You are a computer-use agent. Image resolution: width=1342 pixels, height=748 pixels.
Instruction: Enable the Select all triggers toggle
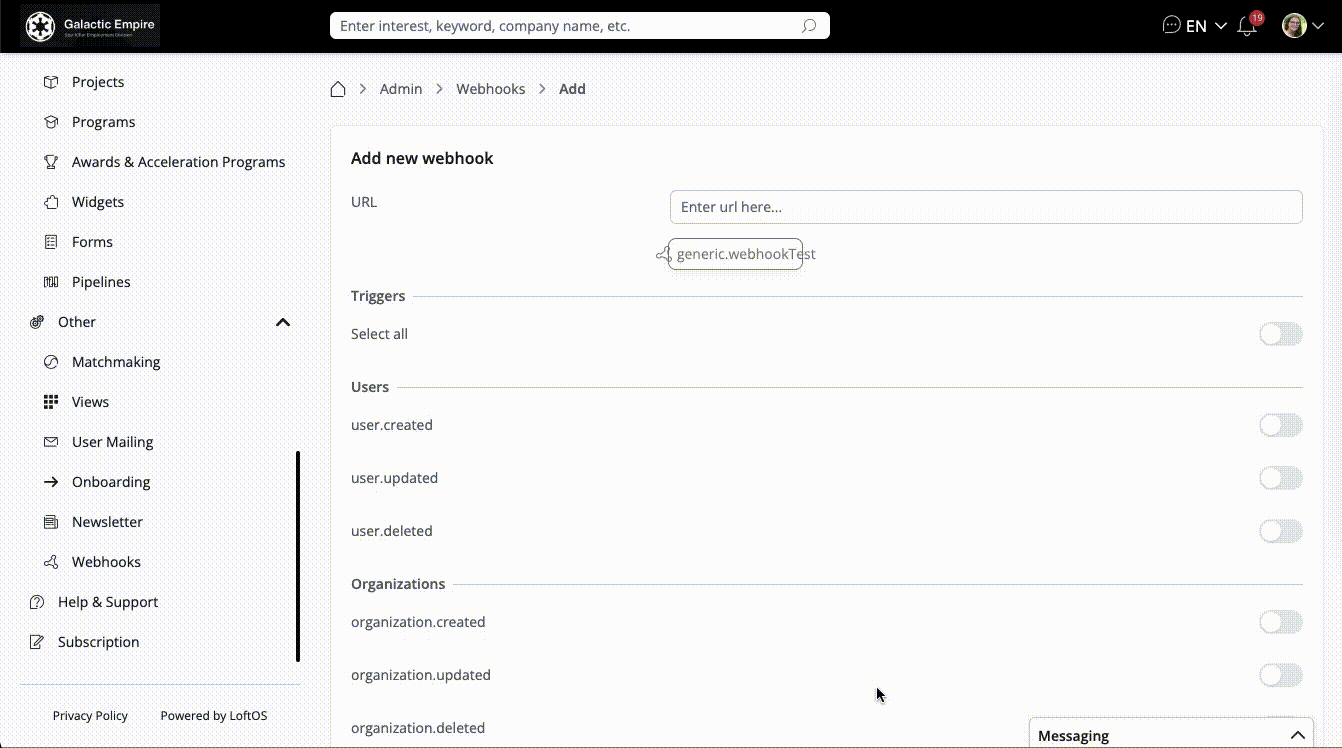pyautogui.click(x=1280, y=334)
